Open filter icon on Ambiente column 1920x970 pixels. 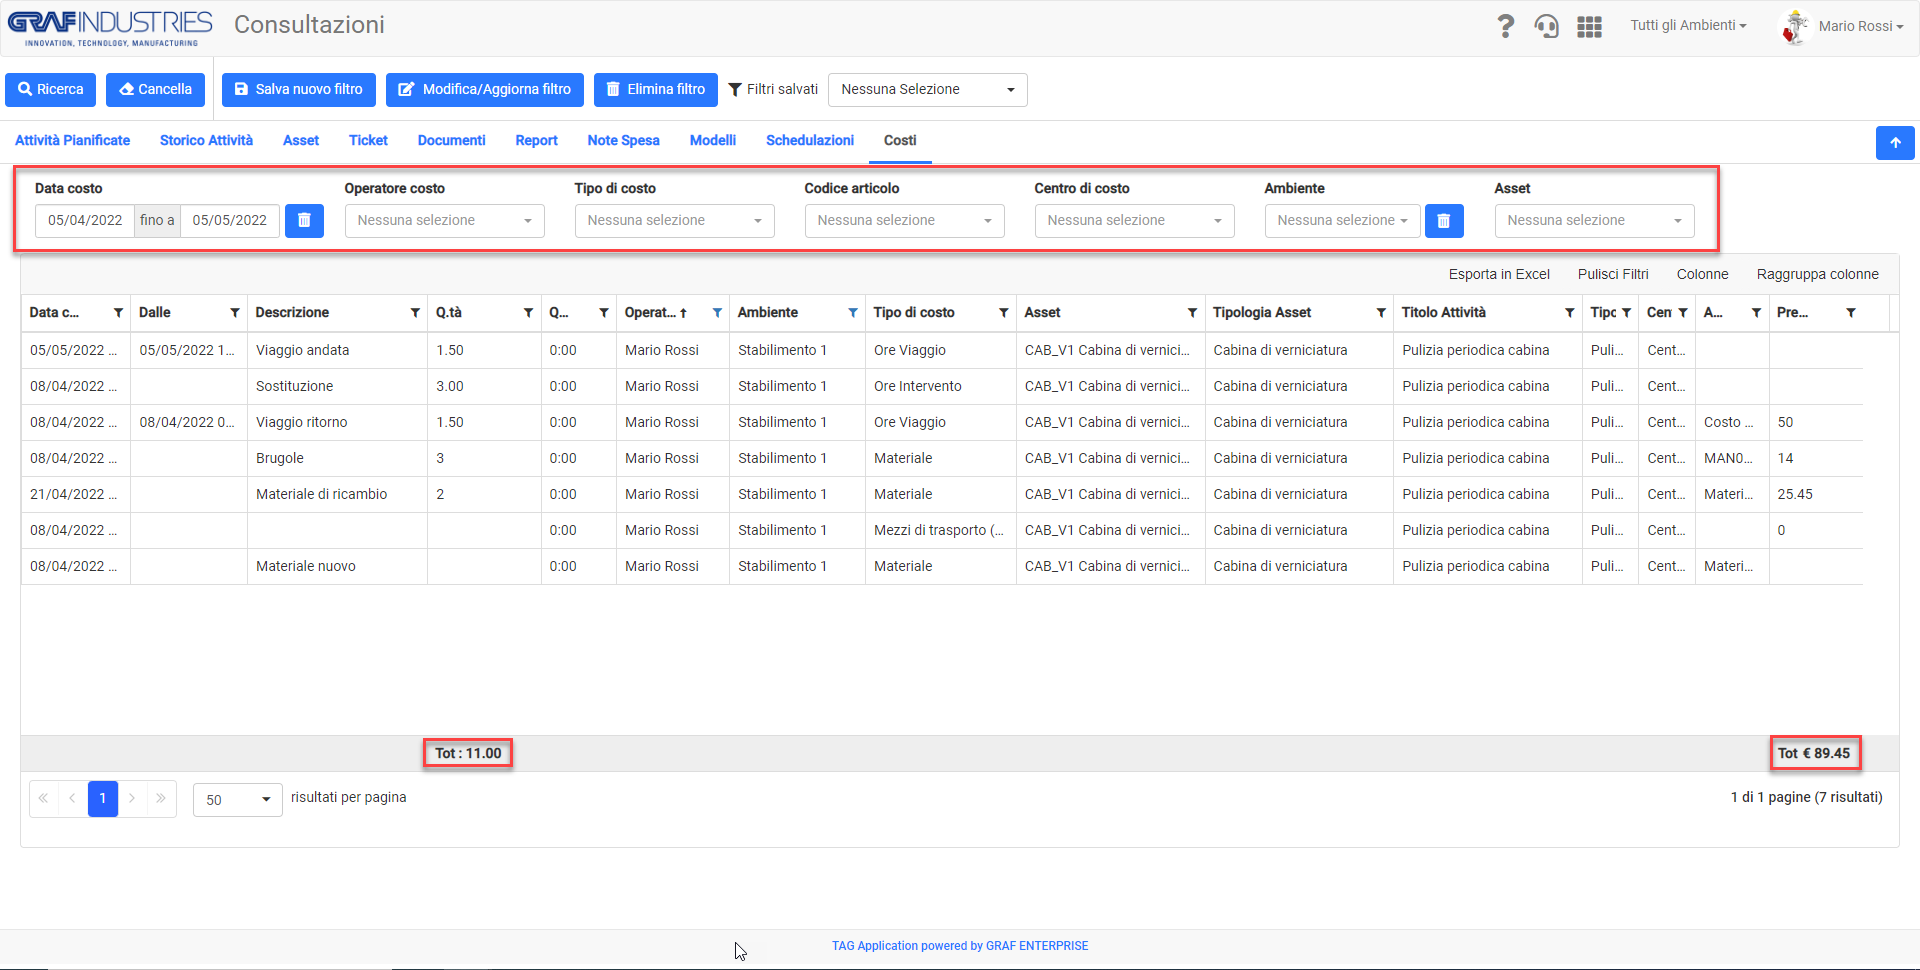[x=853, y=313]
